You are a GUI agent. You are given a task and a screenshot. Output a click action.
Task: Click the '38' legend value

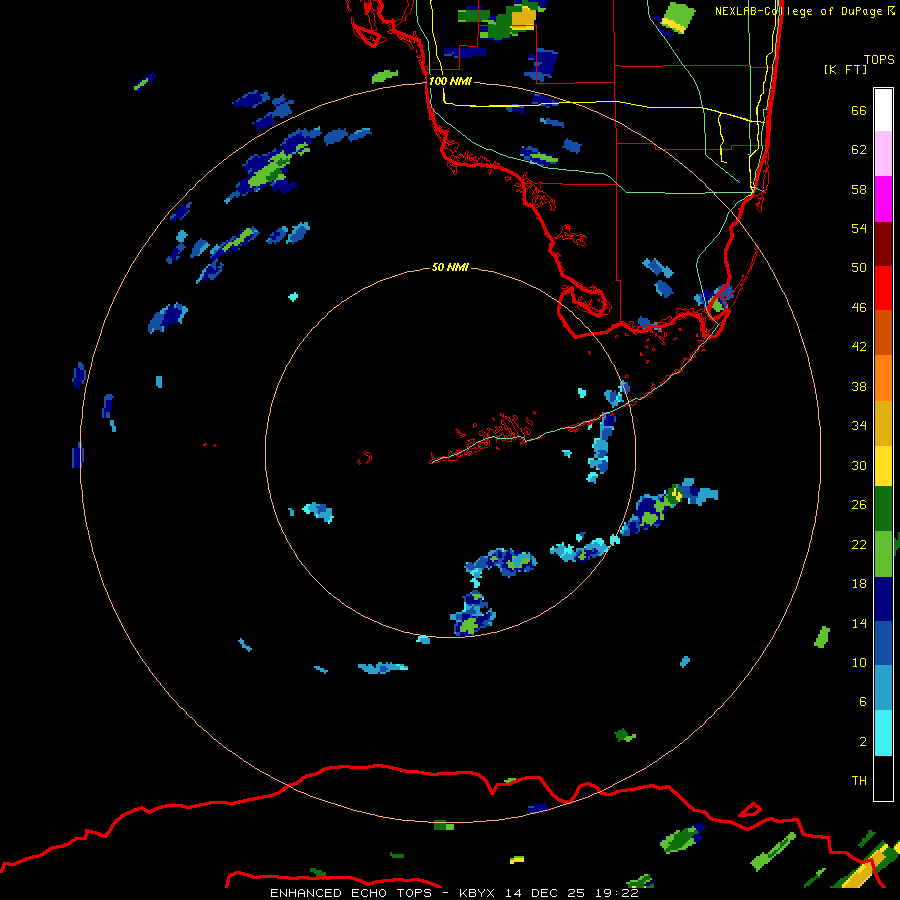pos(859,386)
